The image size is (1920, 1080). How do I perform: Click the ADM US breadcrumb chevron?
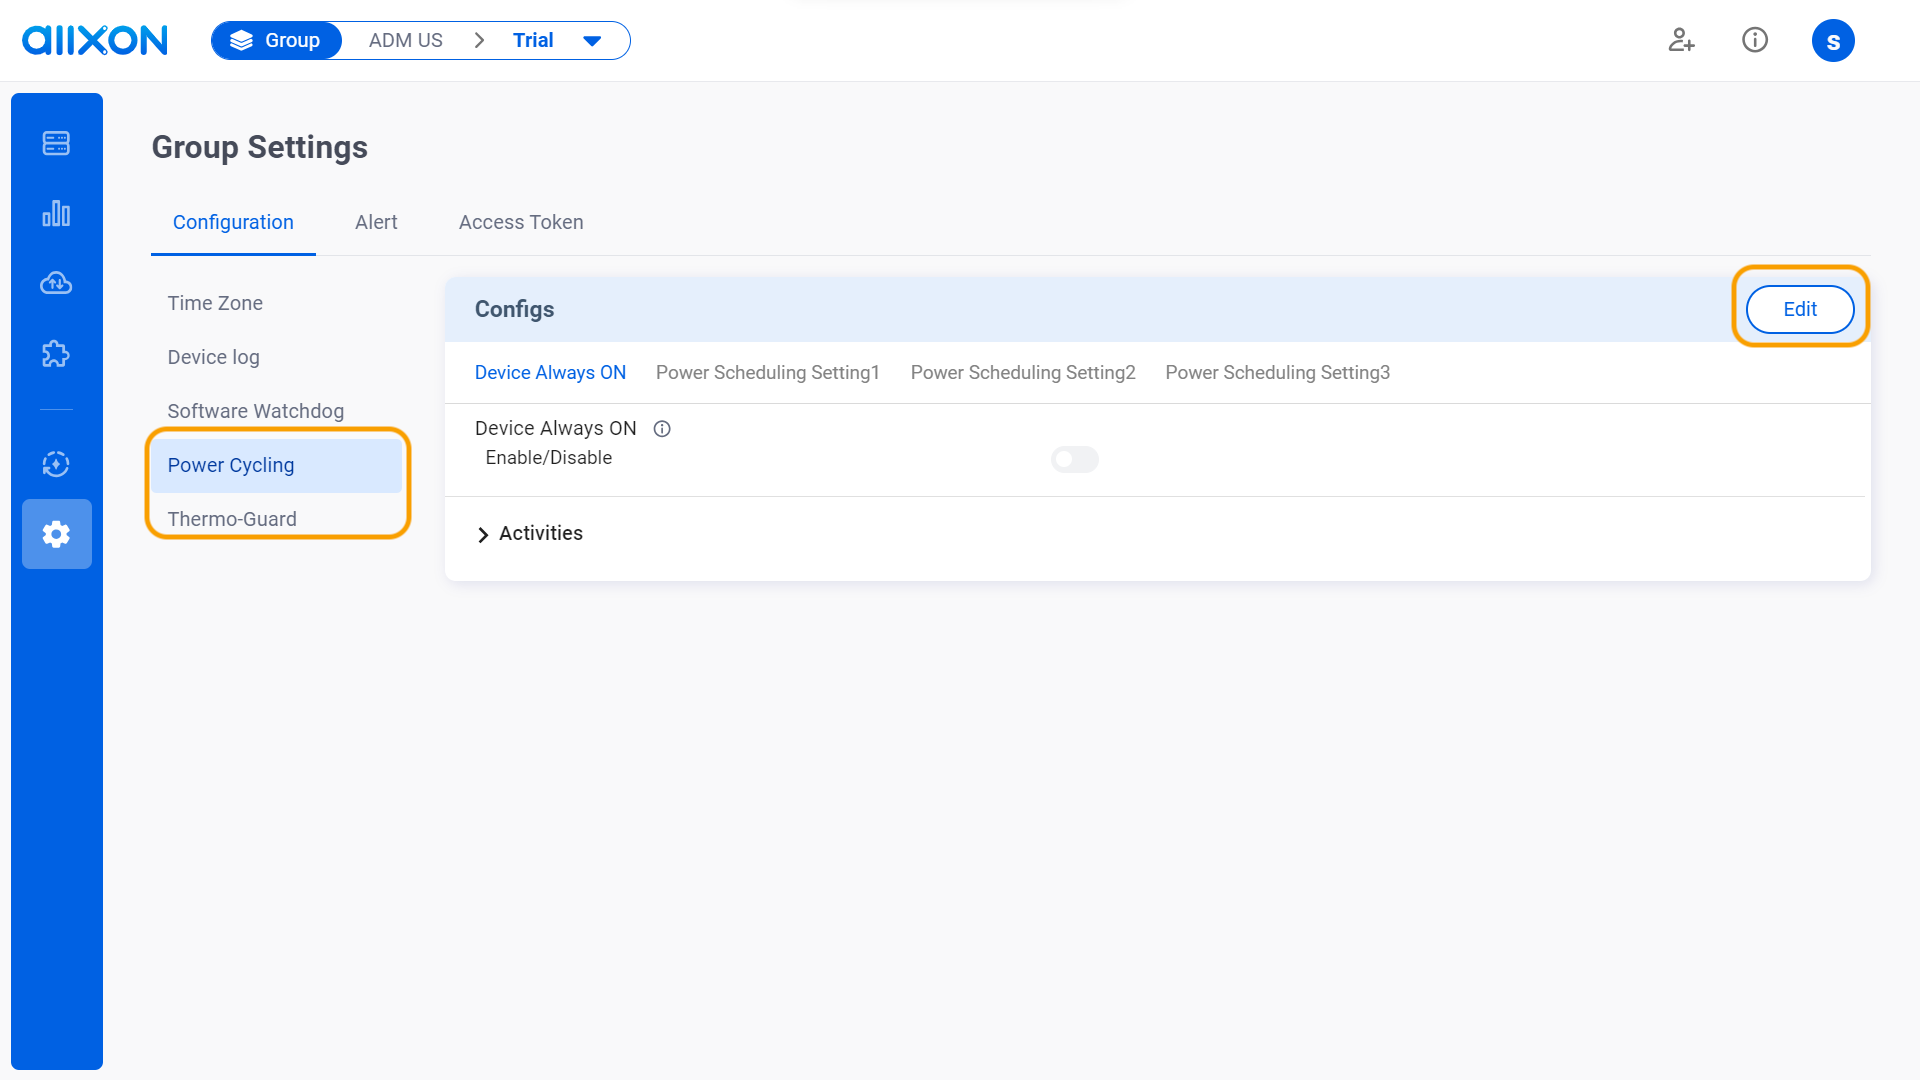pos(479,40)
